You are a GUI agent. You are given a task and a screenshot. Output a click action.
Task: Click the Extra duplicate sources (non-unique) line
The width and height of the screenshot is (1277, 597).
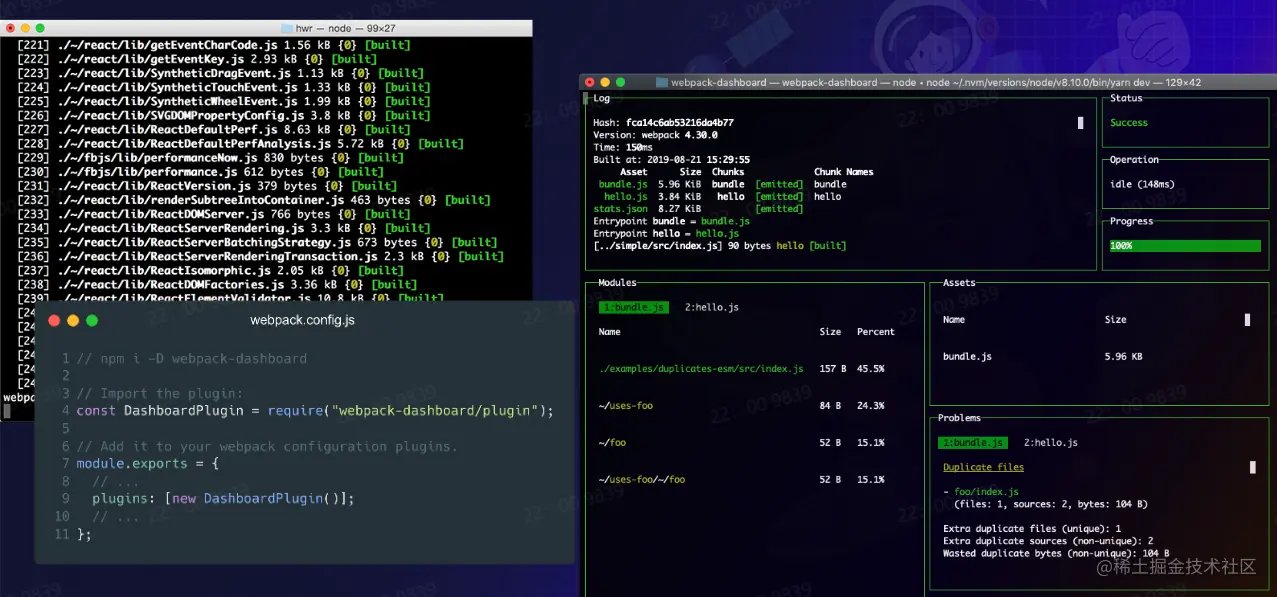coord(1048,540)
